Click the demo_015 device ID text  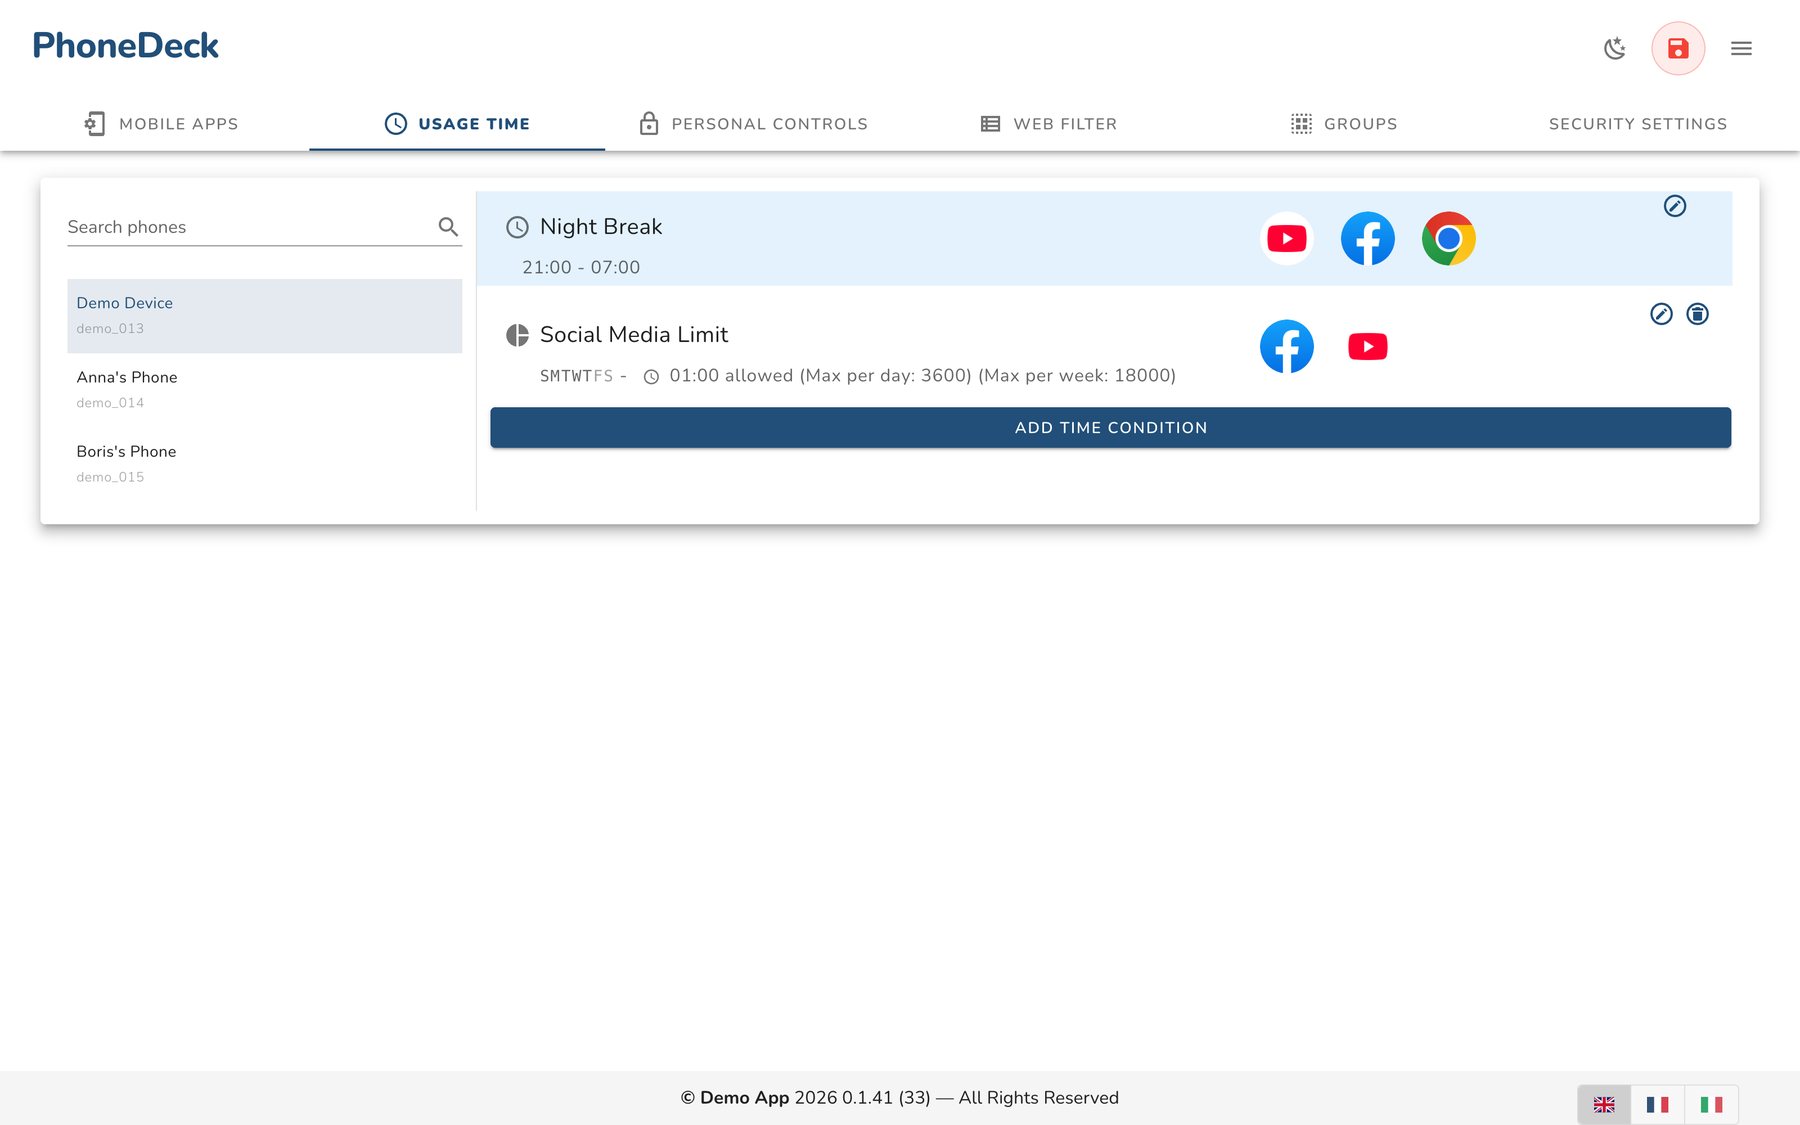110,477
